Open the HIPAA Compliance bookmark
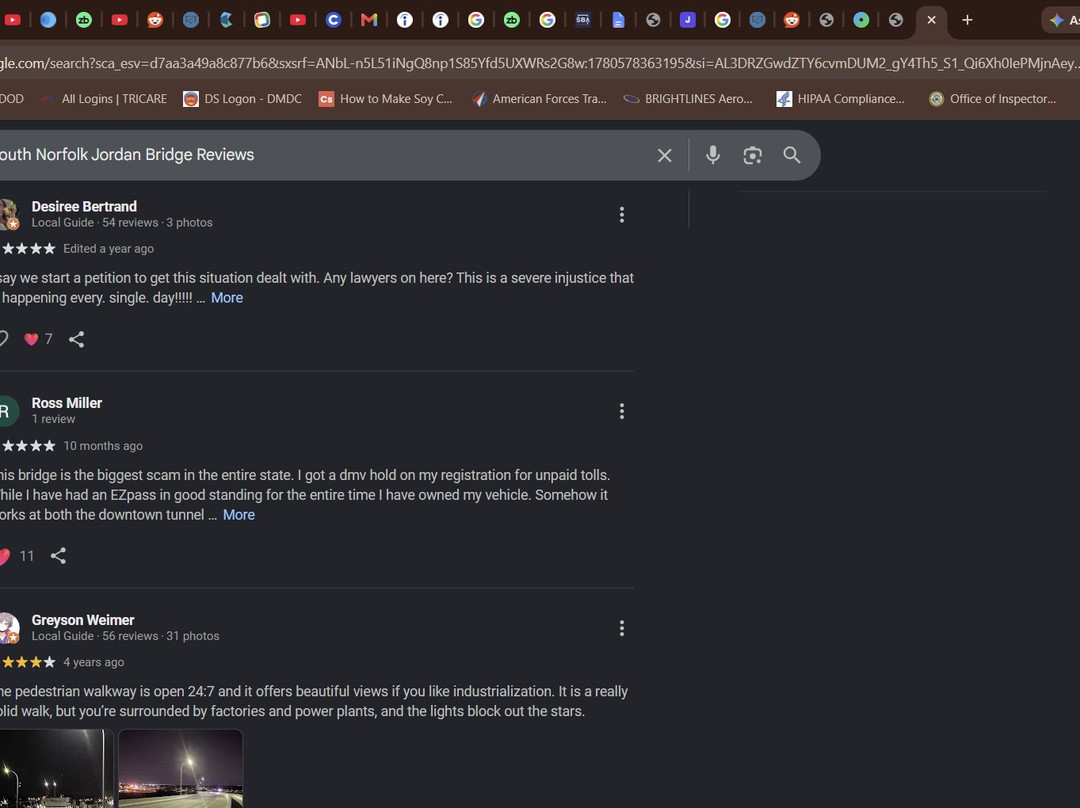The width and height of the screenshot is (1080, 808). coord(840,99)
